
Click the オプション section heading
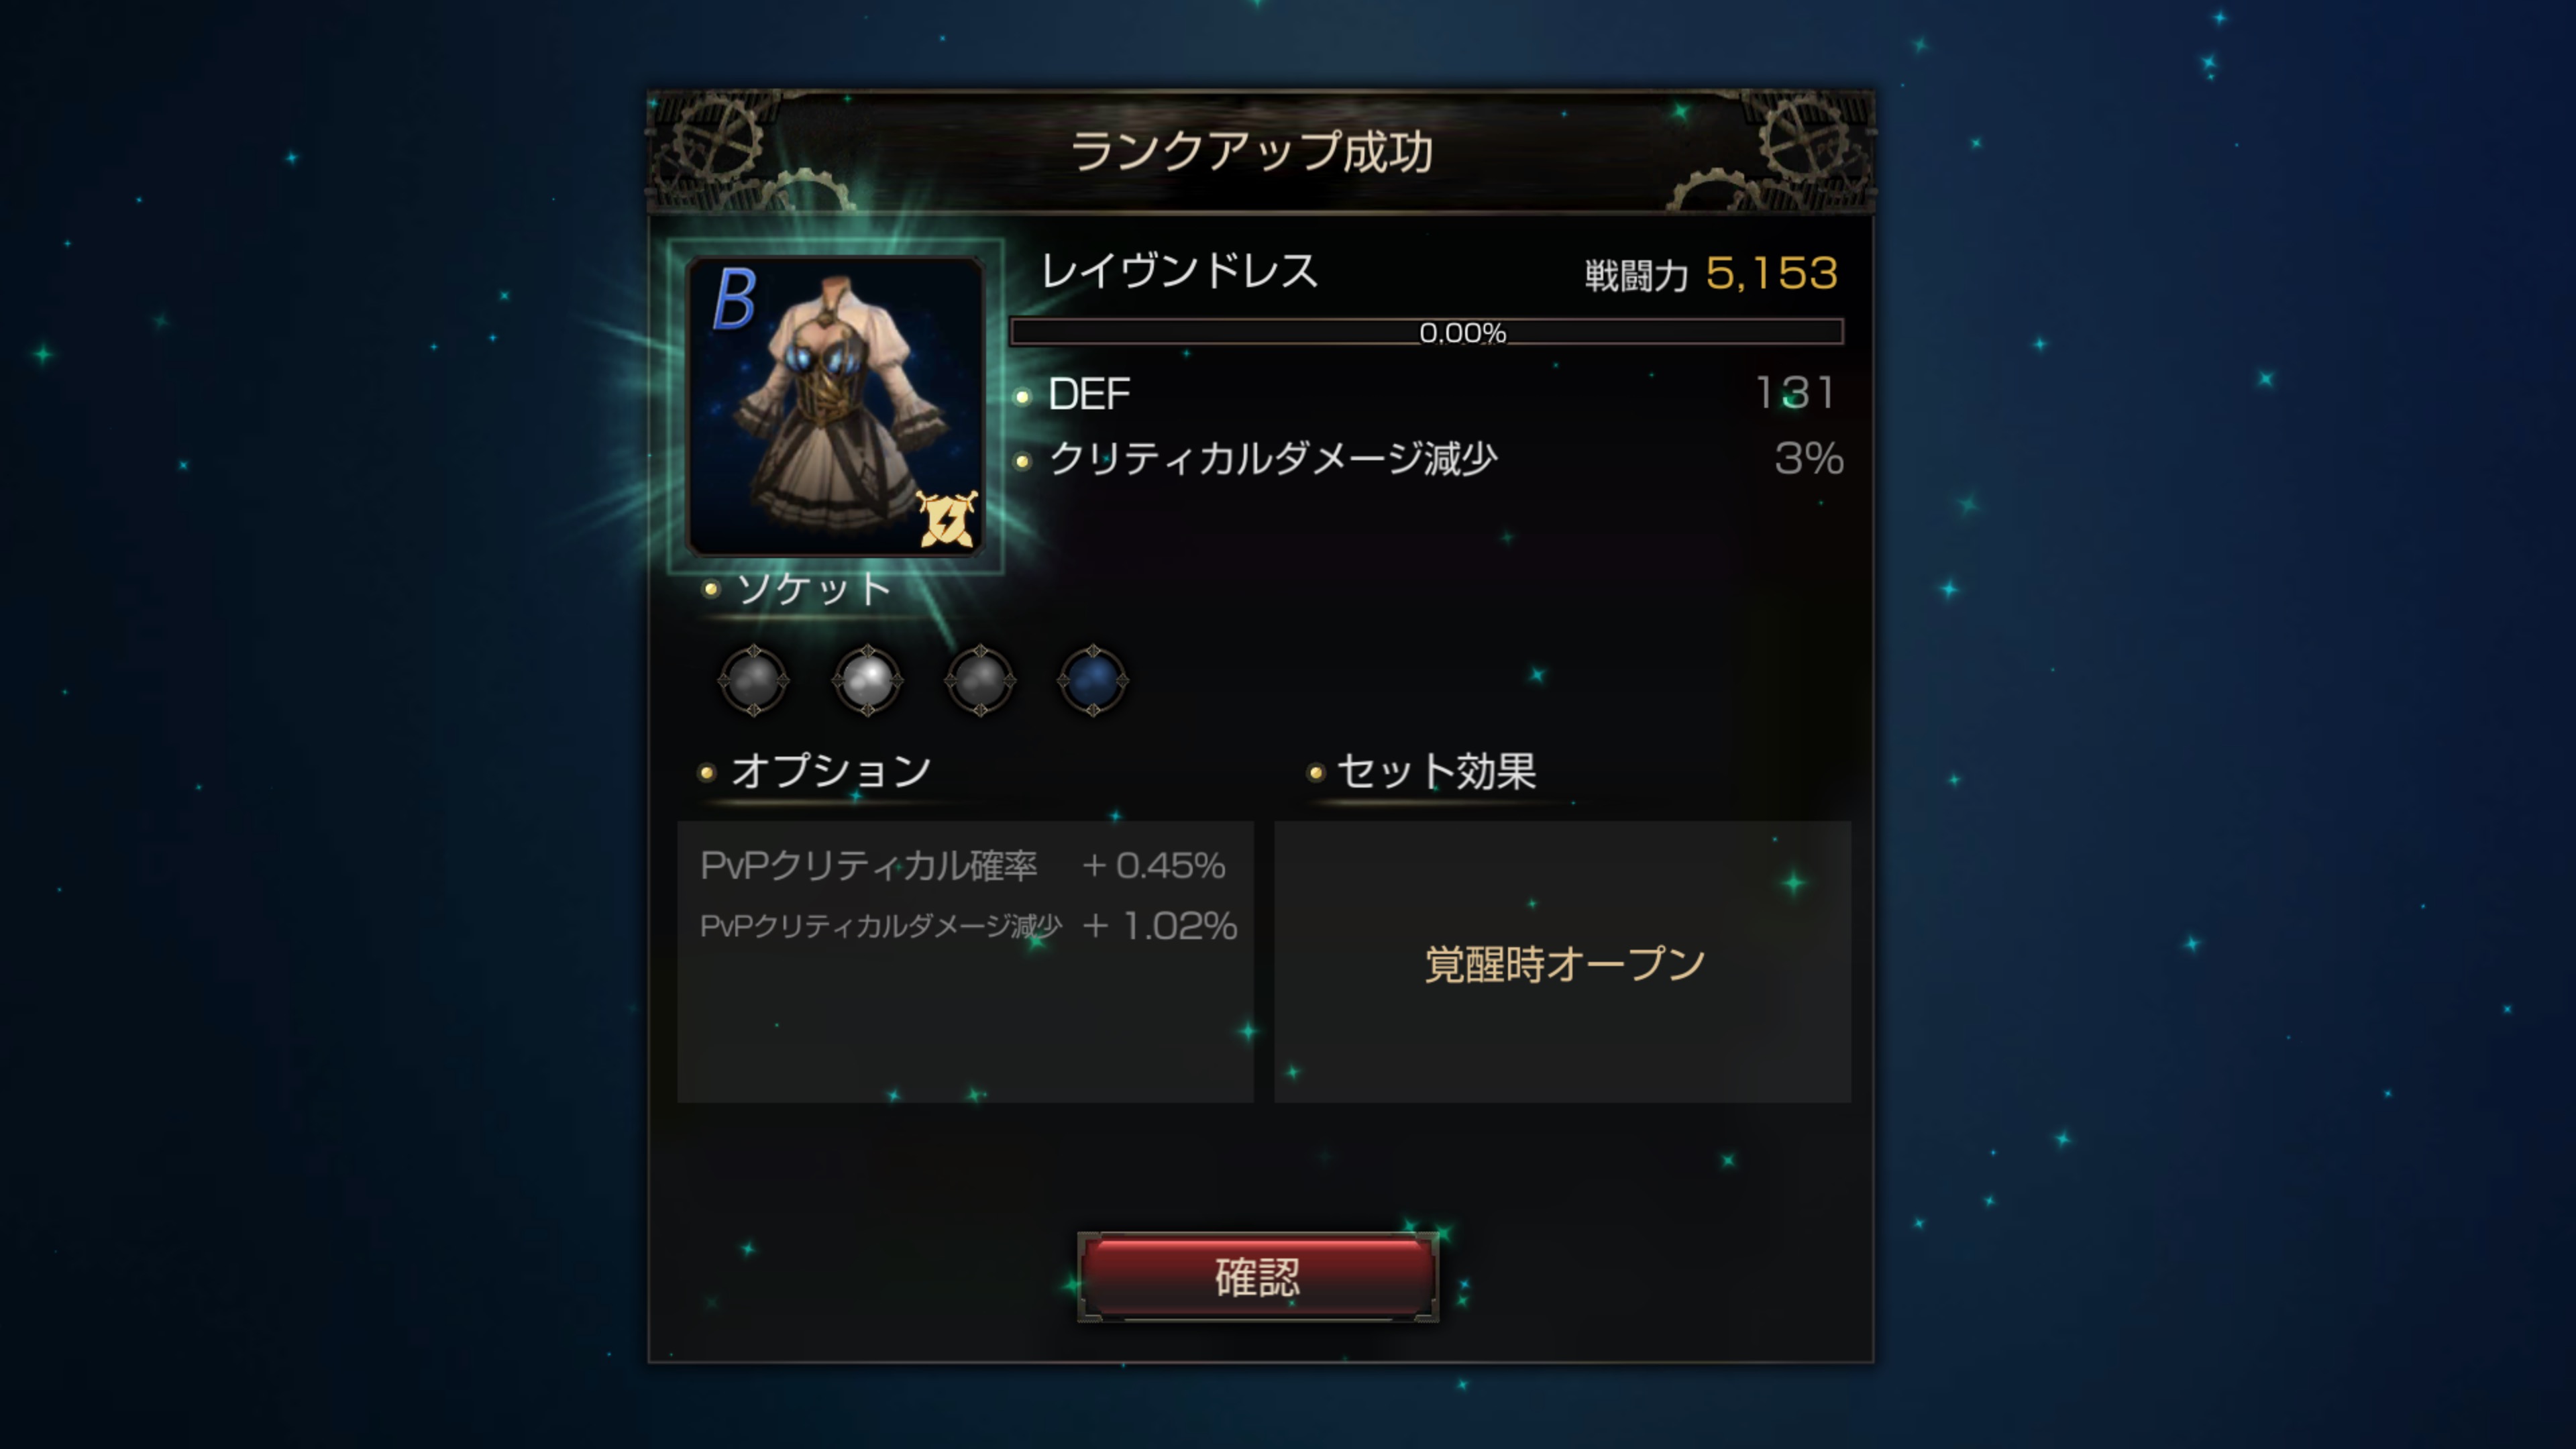831,771
